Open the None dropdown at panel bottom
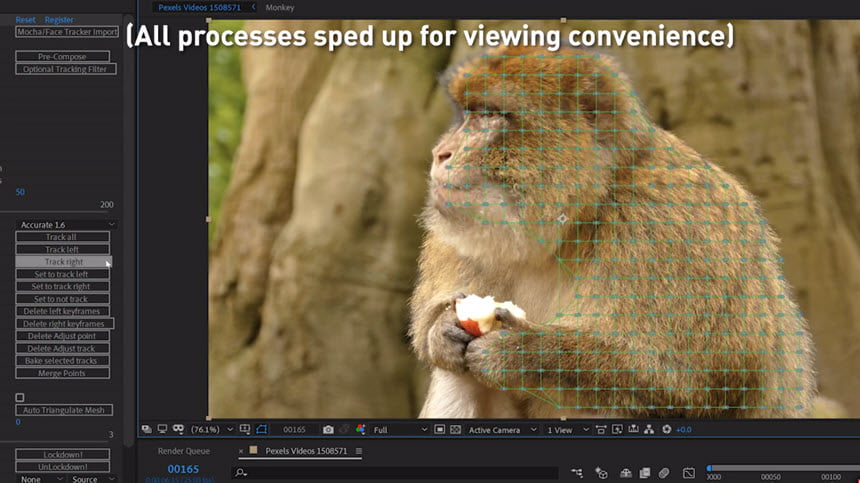860x483 pixels. (41, 479)
